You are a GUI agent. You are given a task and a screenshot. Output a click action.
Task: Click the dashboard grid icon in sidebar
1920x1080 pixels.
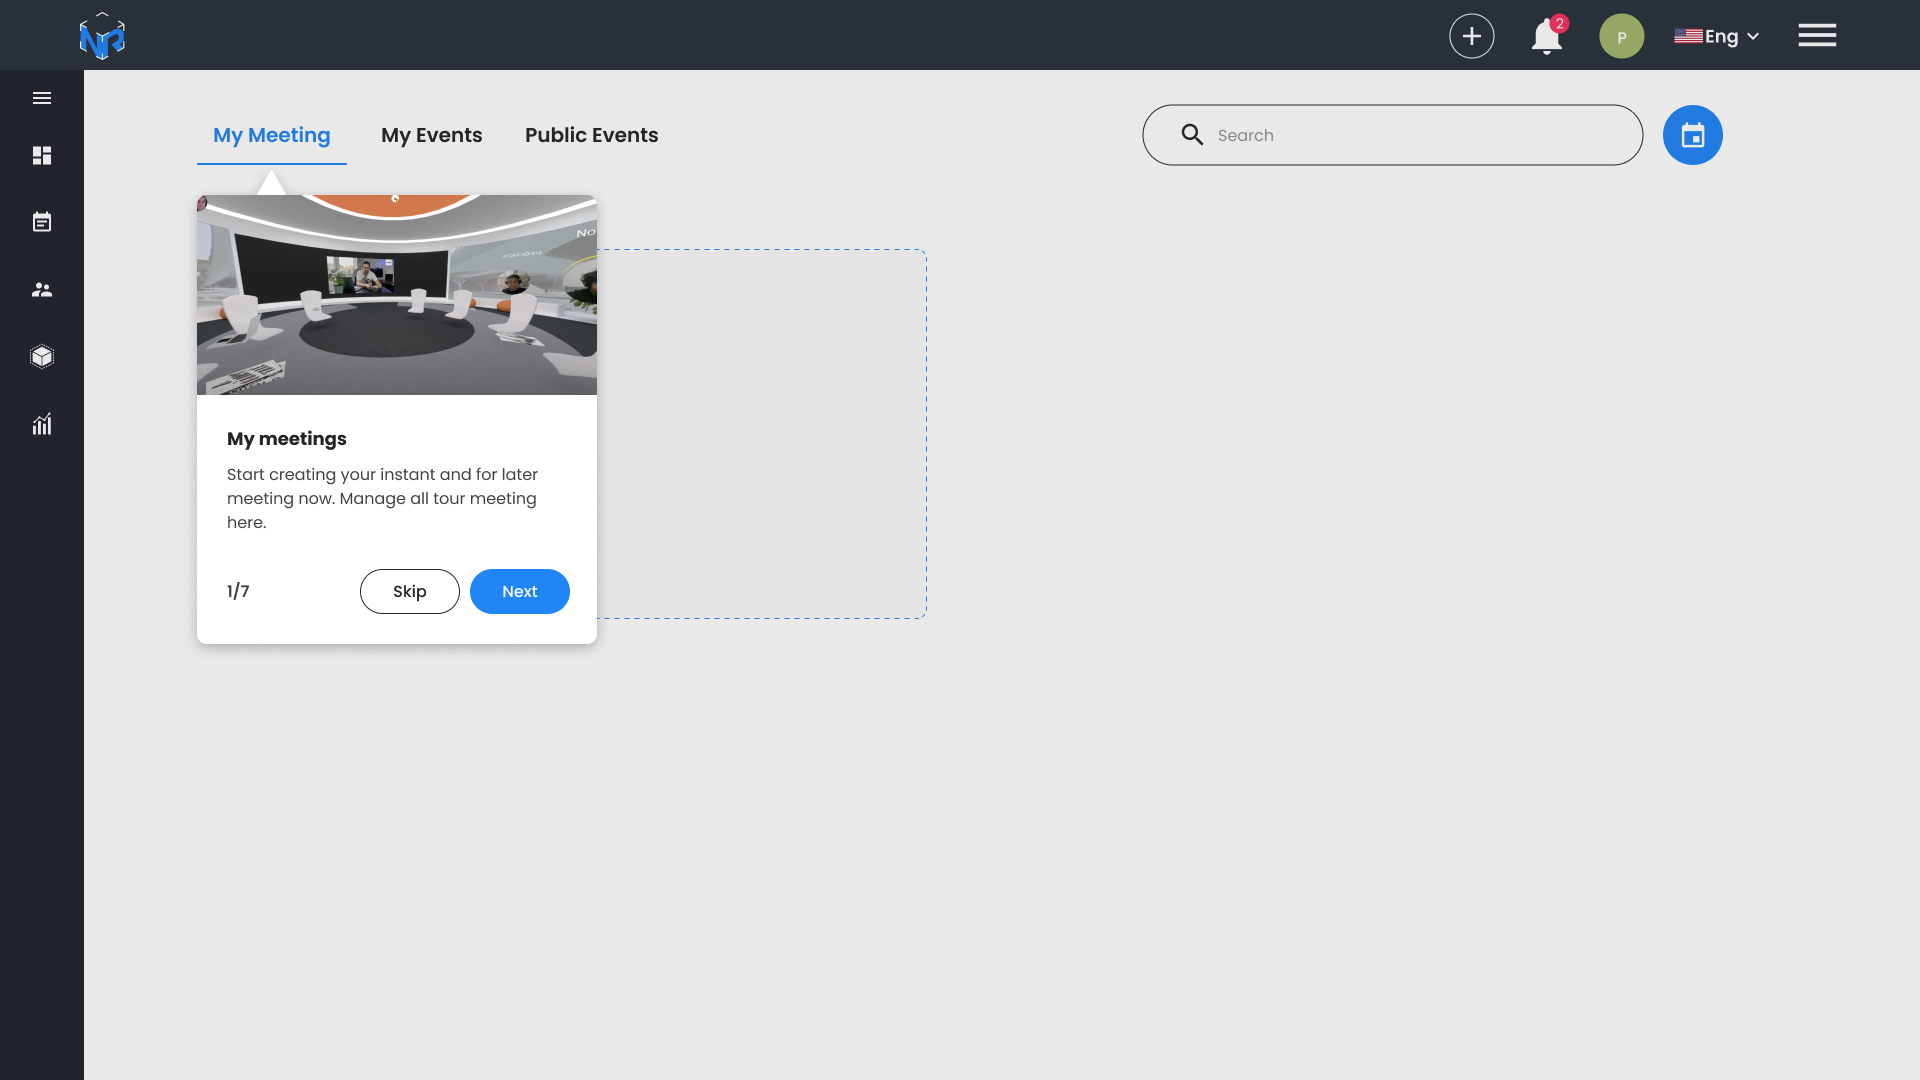pyautogui.click(x=42, y=154)
